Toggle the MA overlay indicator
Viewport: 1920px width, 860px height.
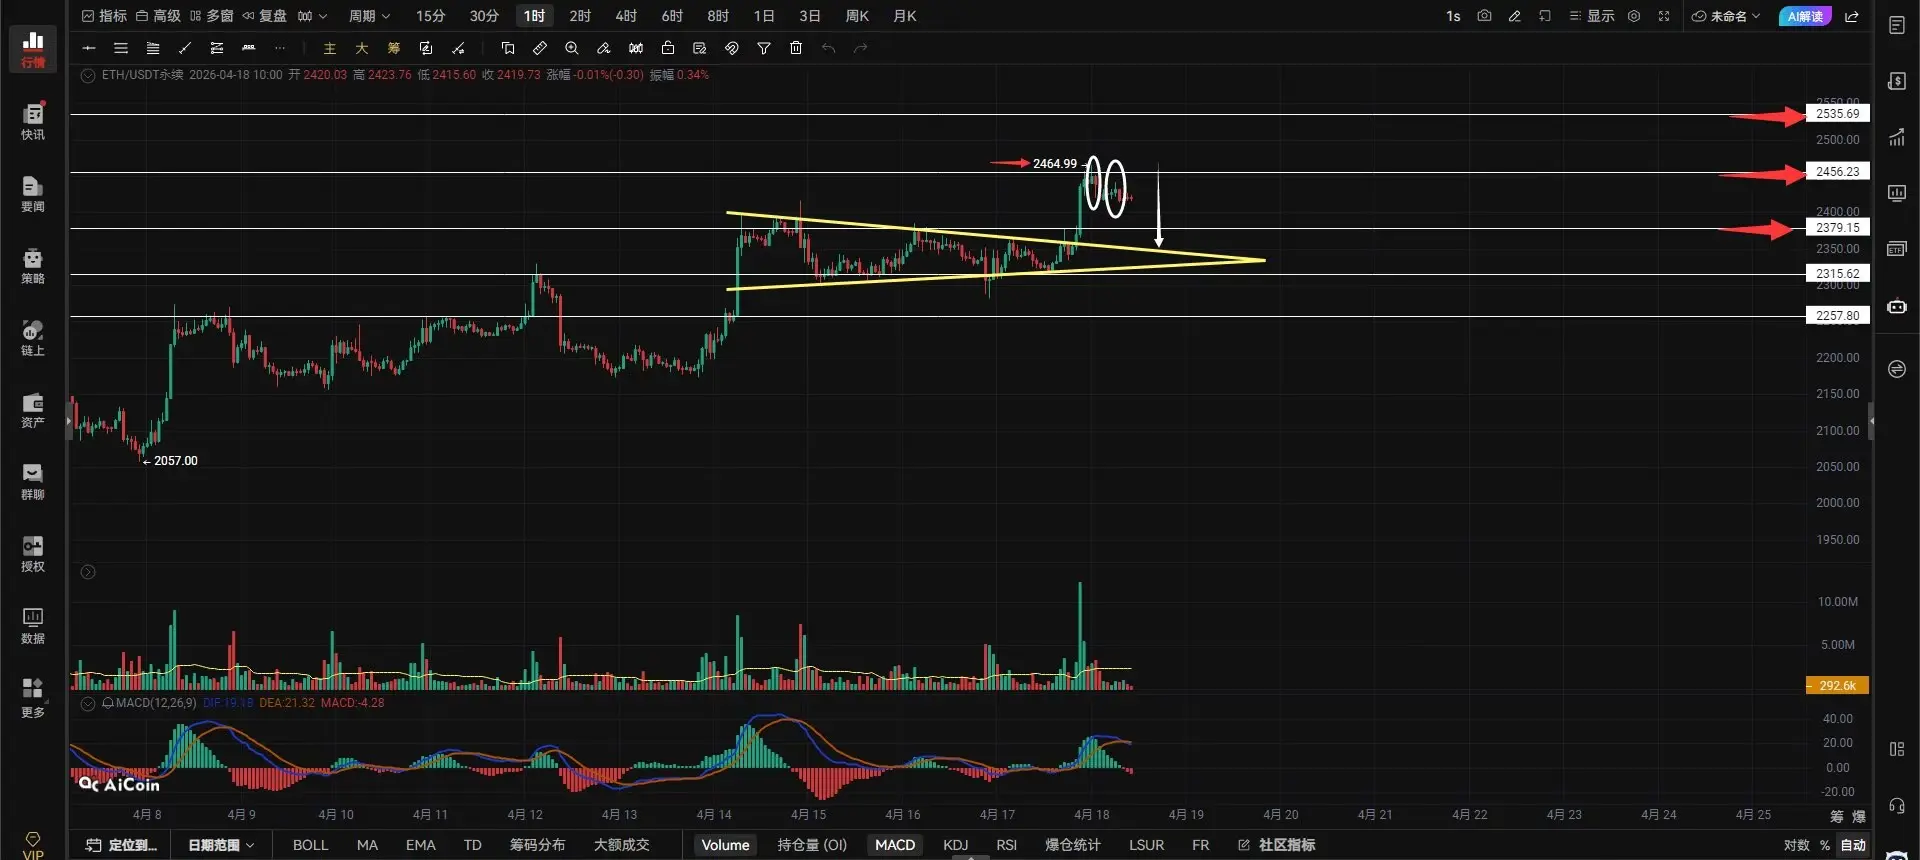click(x=367, y=845)
